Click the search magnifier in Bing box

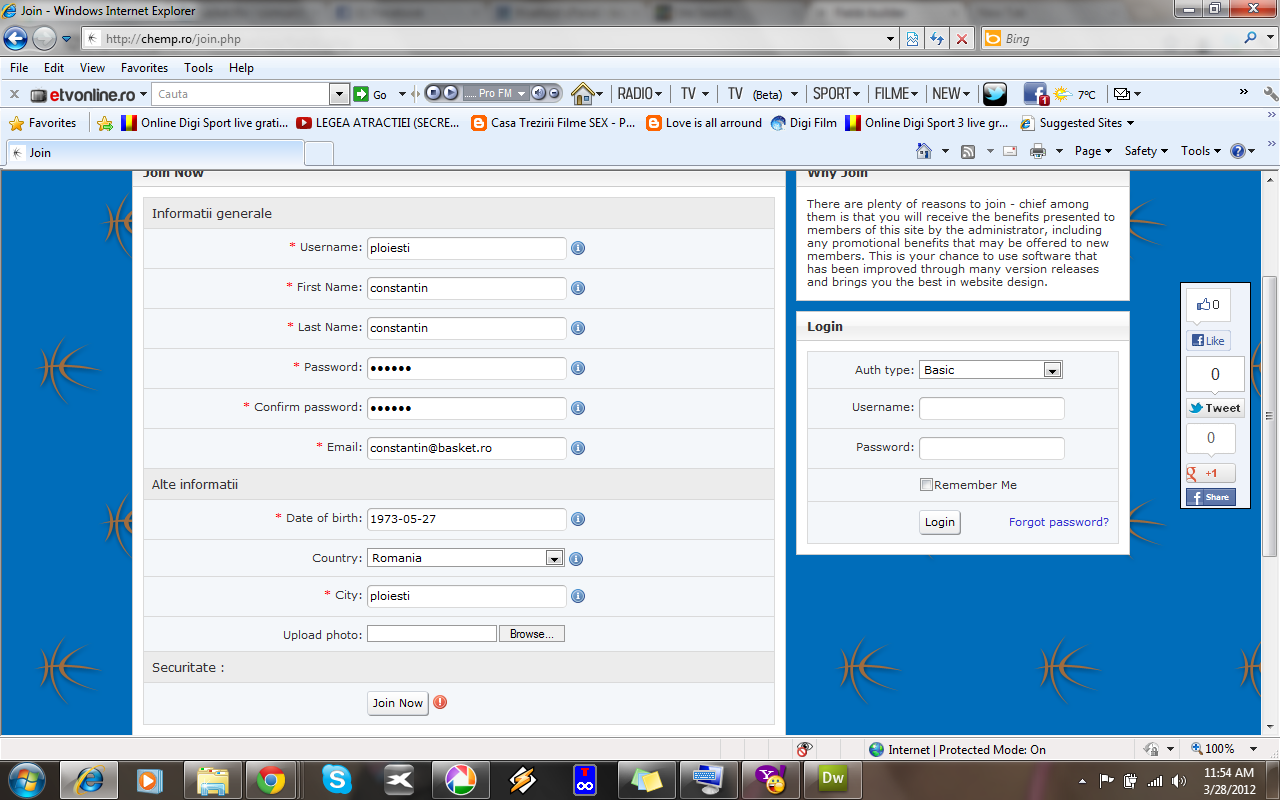[x=1250, y=39]
